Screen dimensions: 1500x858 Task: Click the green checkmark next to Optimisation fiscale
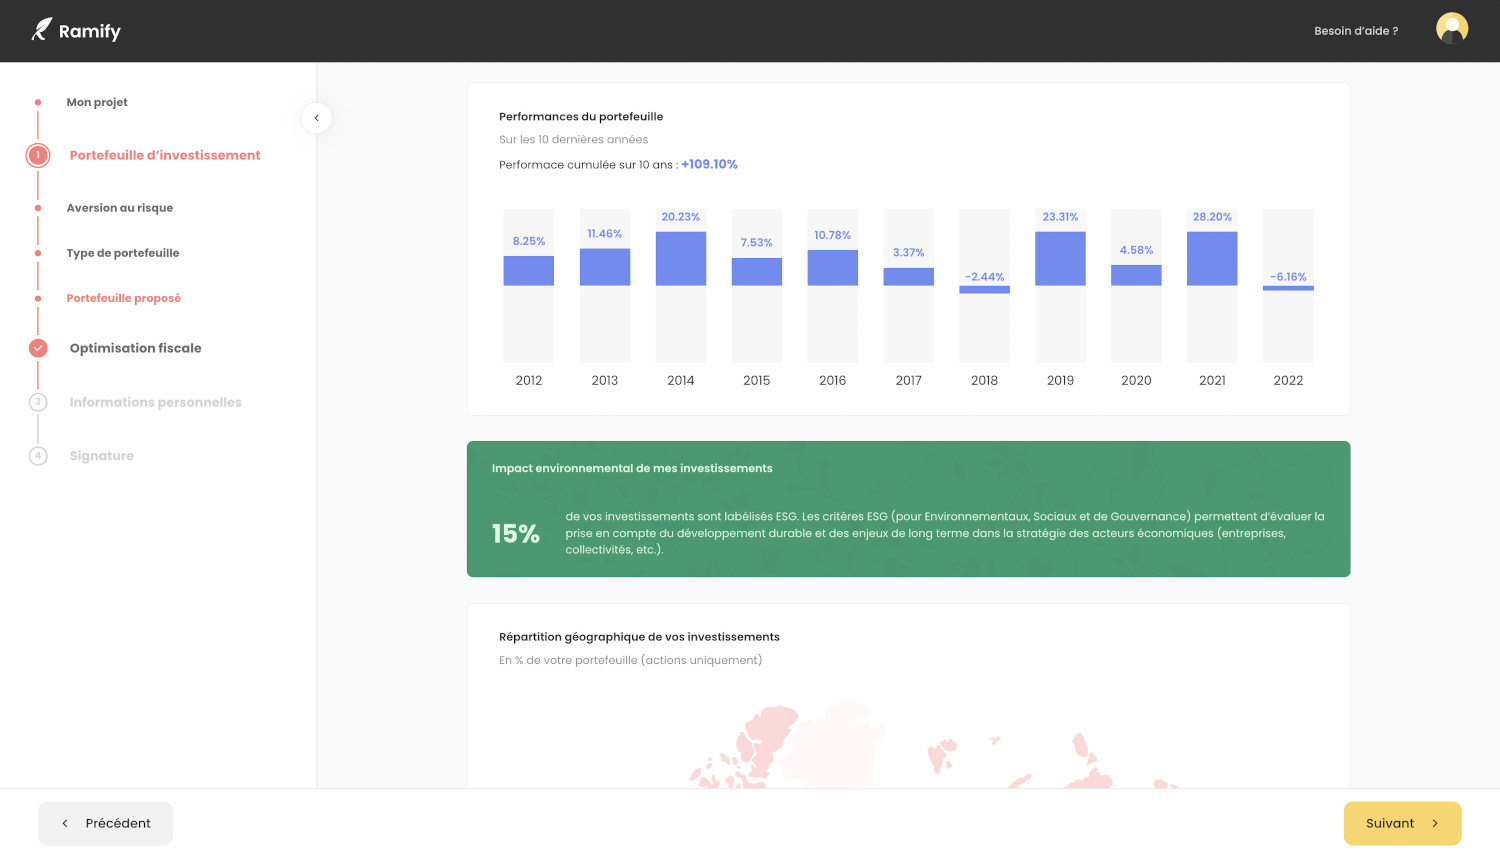coord(38,348)
